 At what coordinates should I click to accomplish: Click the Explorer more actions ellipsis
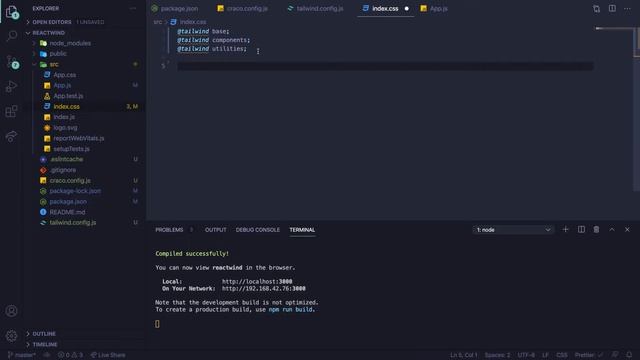pos(133,8)
